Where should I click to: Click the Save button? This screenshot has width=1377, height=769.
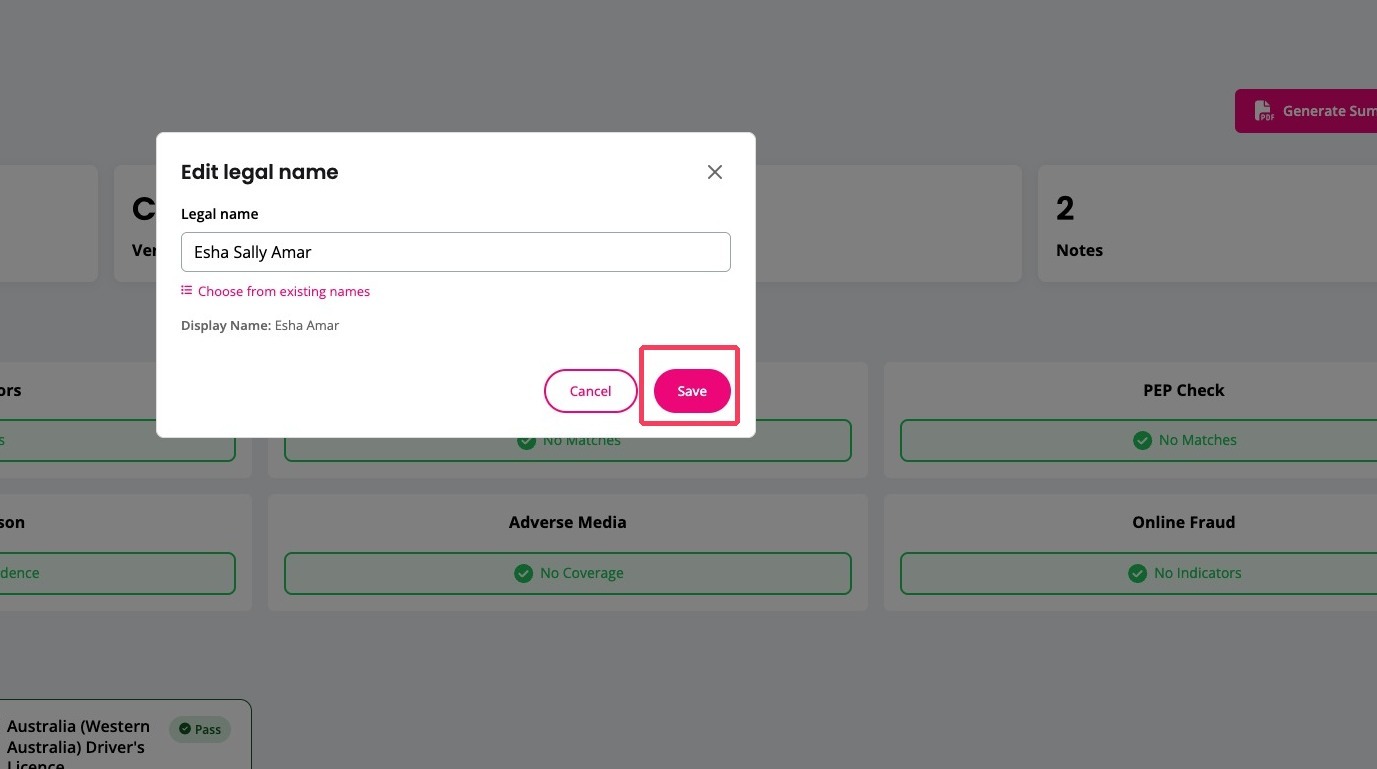692,391
